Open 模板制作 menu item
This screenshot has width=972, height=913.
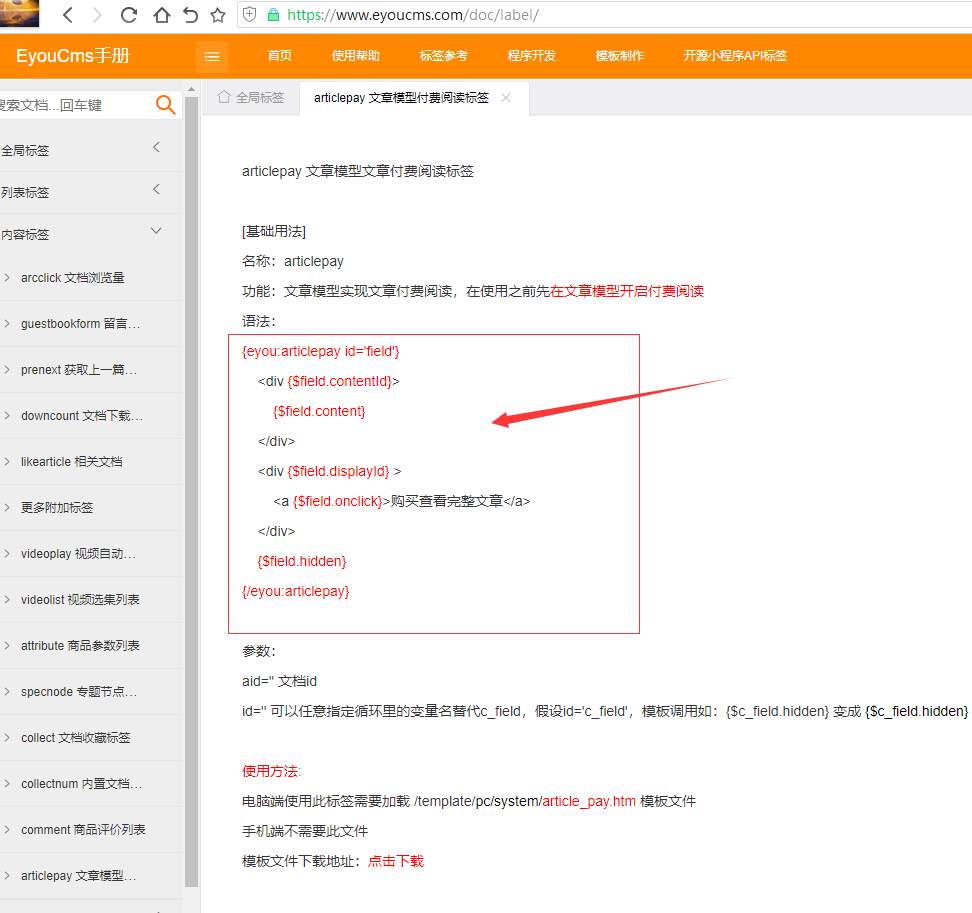point(619,56)
